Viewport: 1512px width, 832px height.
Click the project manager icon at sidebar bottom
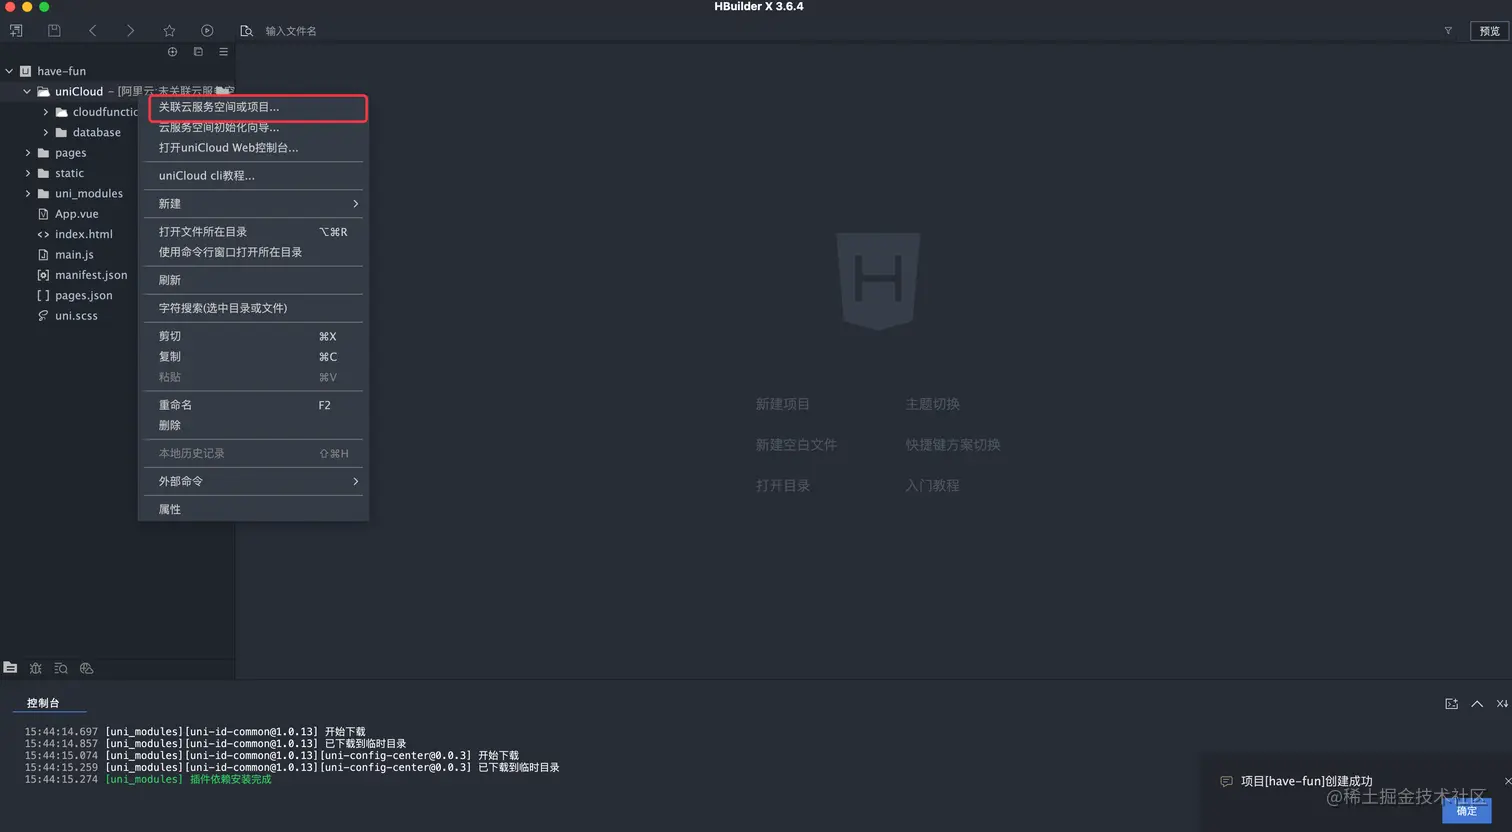point(10,668)
